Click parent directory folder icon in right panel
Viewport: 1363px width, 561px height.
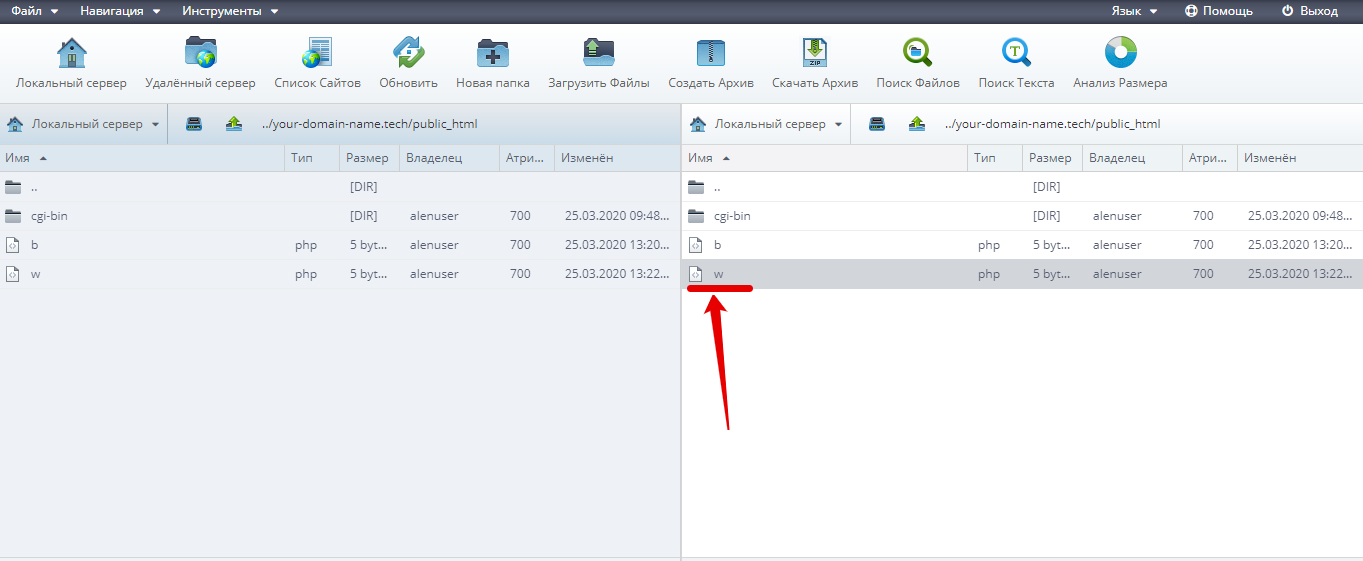pyautogui.click(x=697, y=187)
